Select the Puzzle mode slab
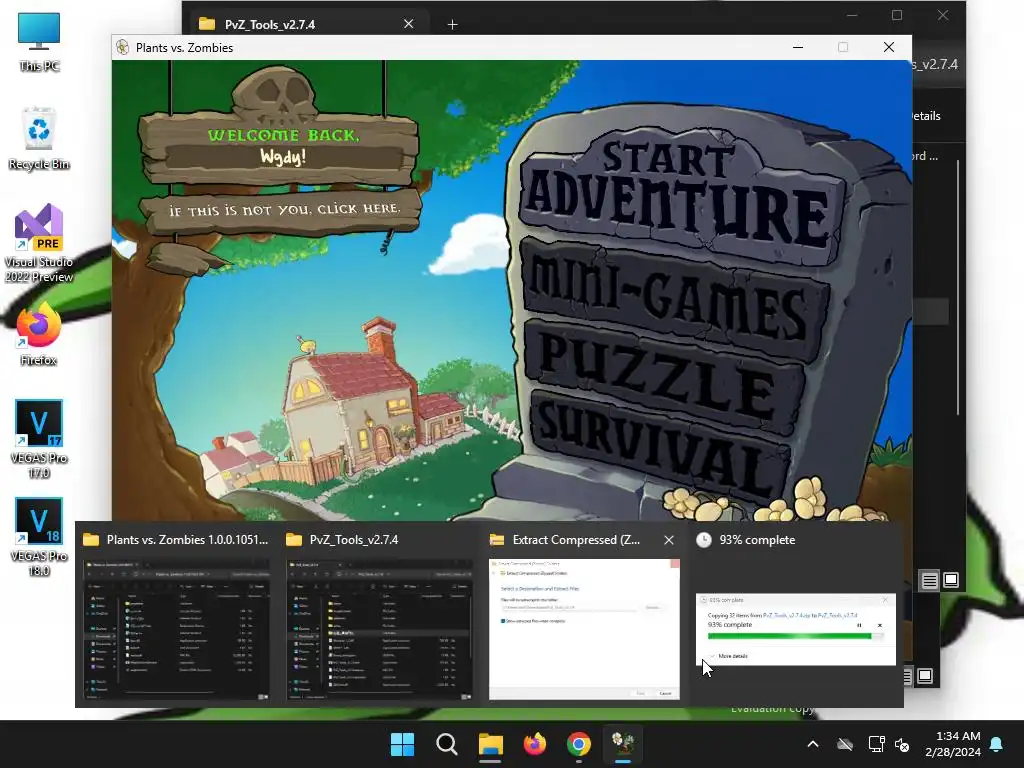Screen dimensions: 1024x768 click(663, 376)
